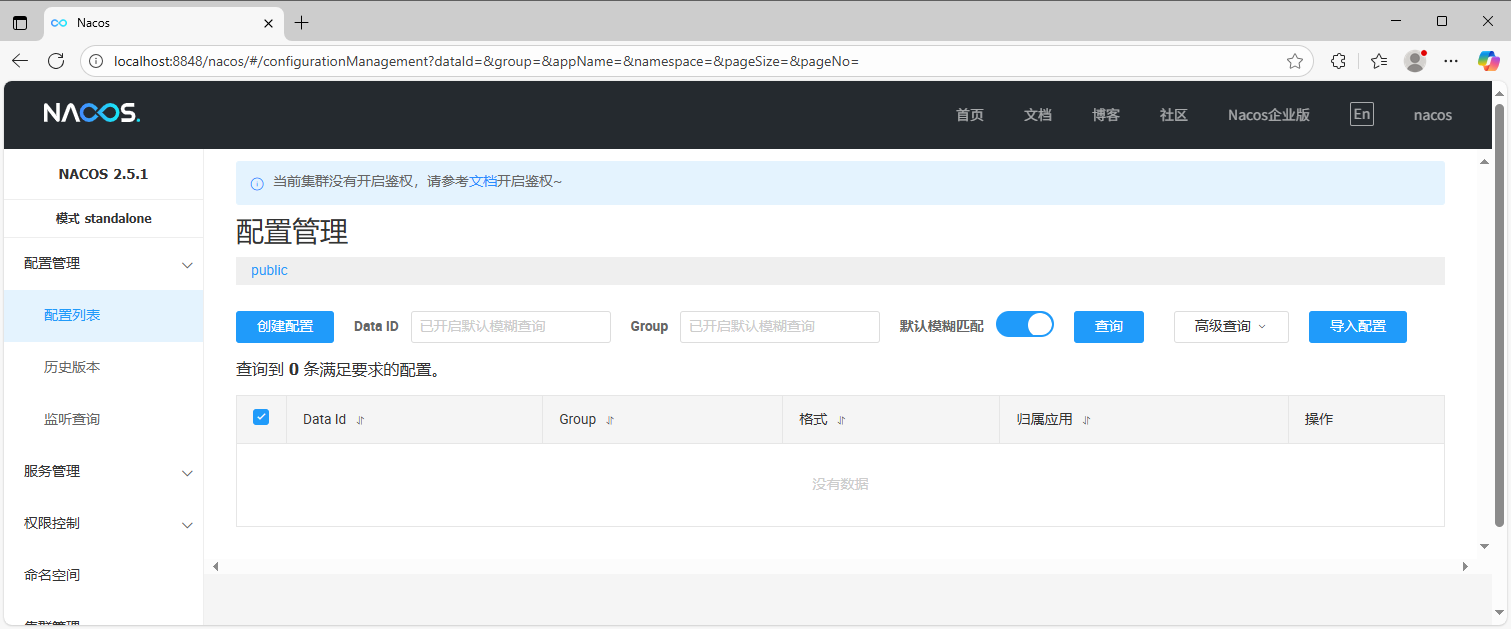The height and width of the screenshot is (629, 1511).
Task: Sort table by Group column icon
Action: click(x=610, y=420)
